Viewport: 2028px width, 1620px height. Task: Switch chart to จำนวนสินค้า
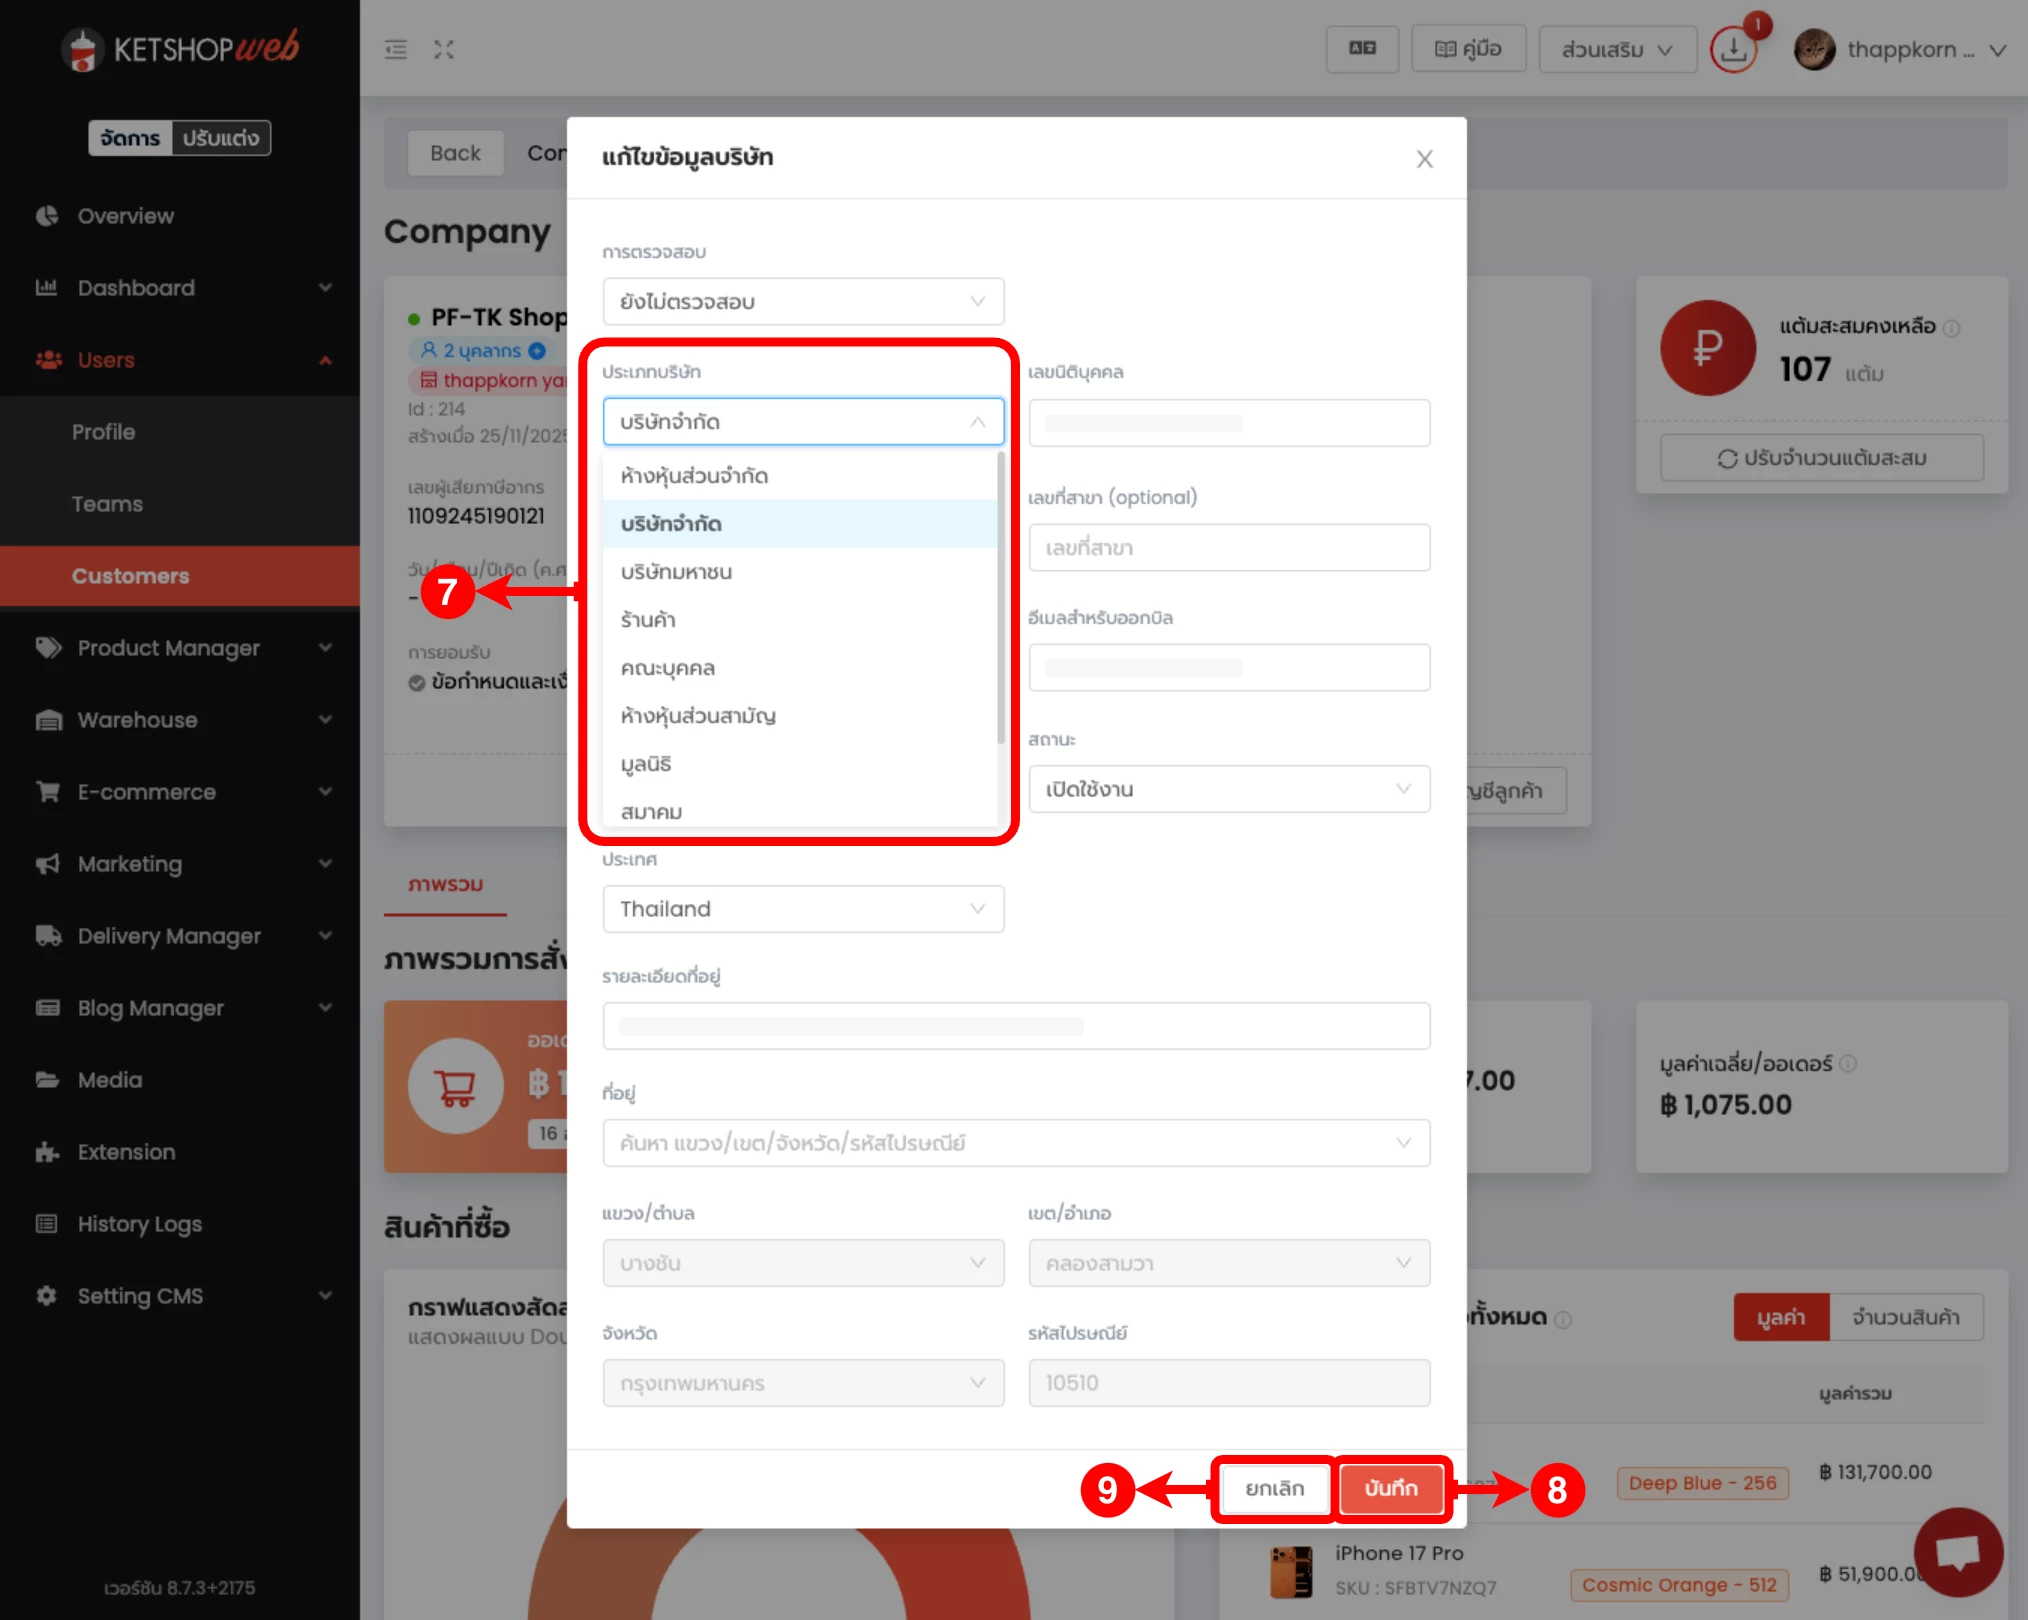(1905, 1317)
